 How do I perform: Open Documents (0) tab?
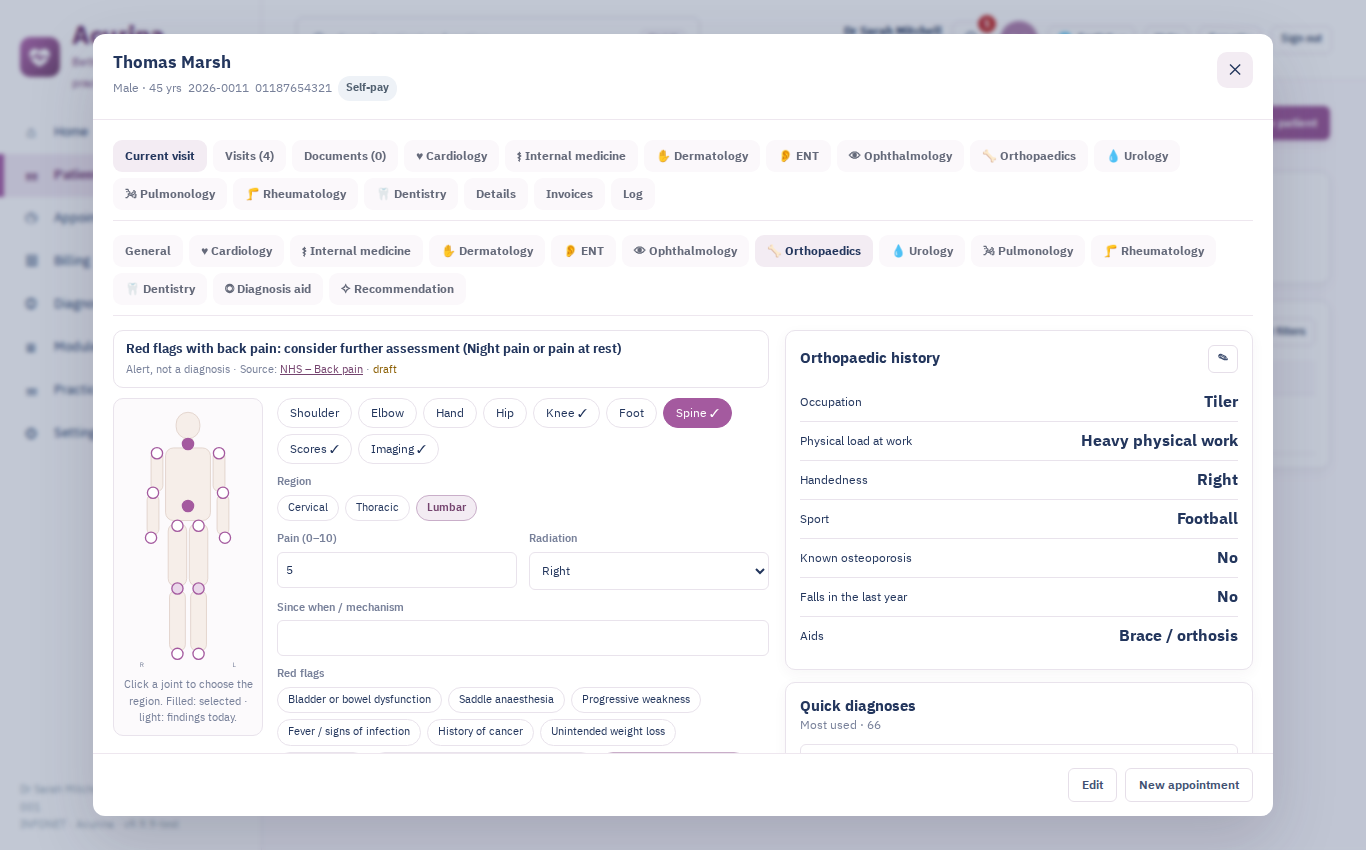point(345,156)
